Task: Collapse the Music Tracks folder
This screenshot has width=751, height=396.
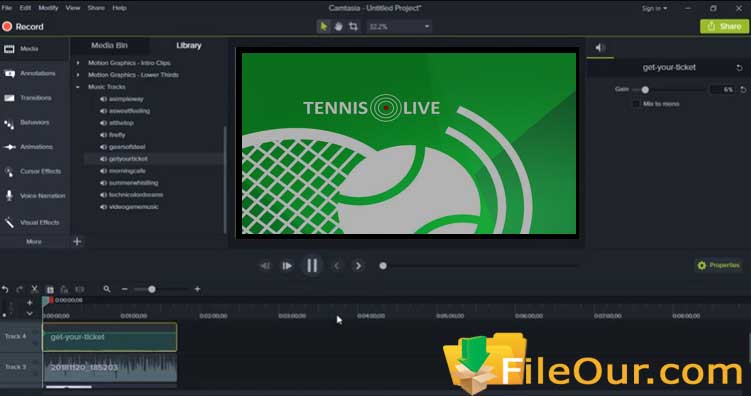Action: 78,87
